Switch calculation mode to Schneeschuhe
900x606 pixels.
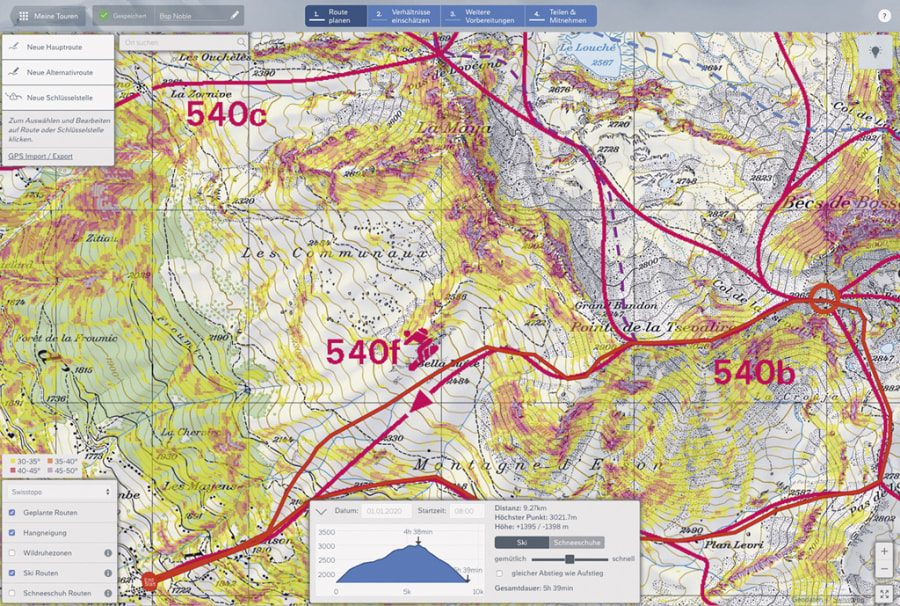(577, 542)
